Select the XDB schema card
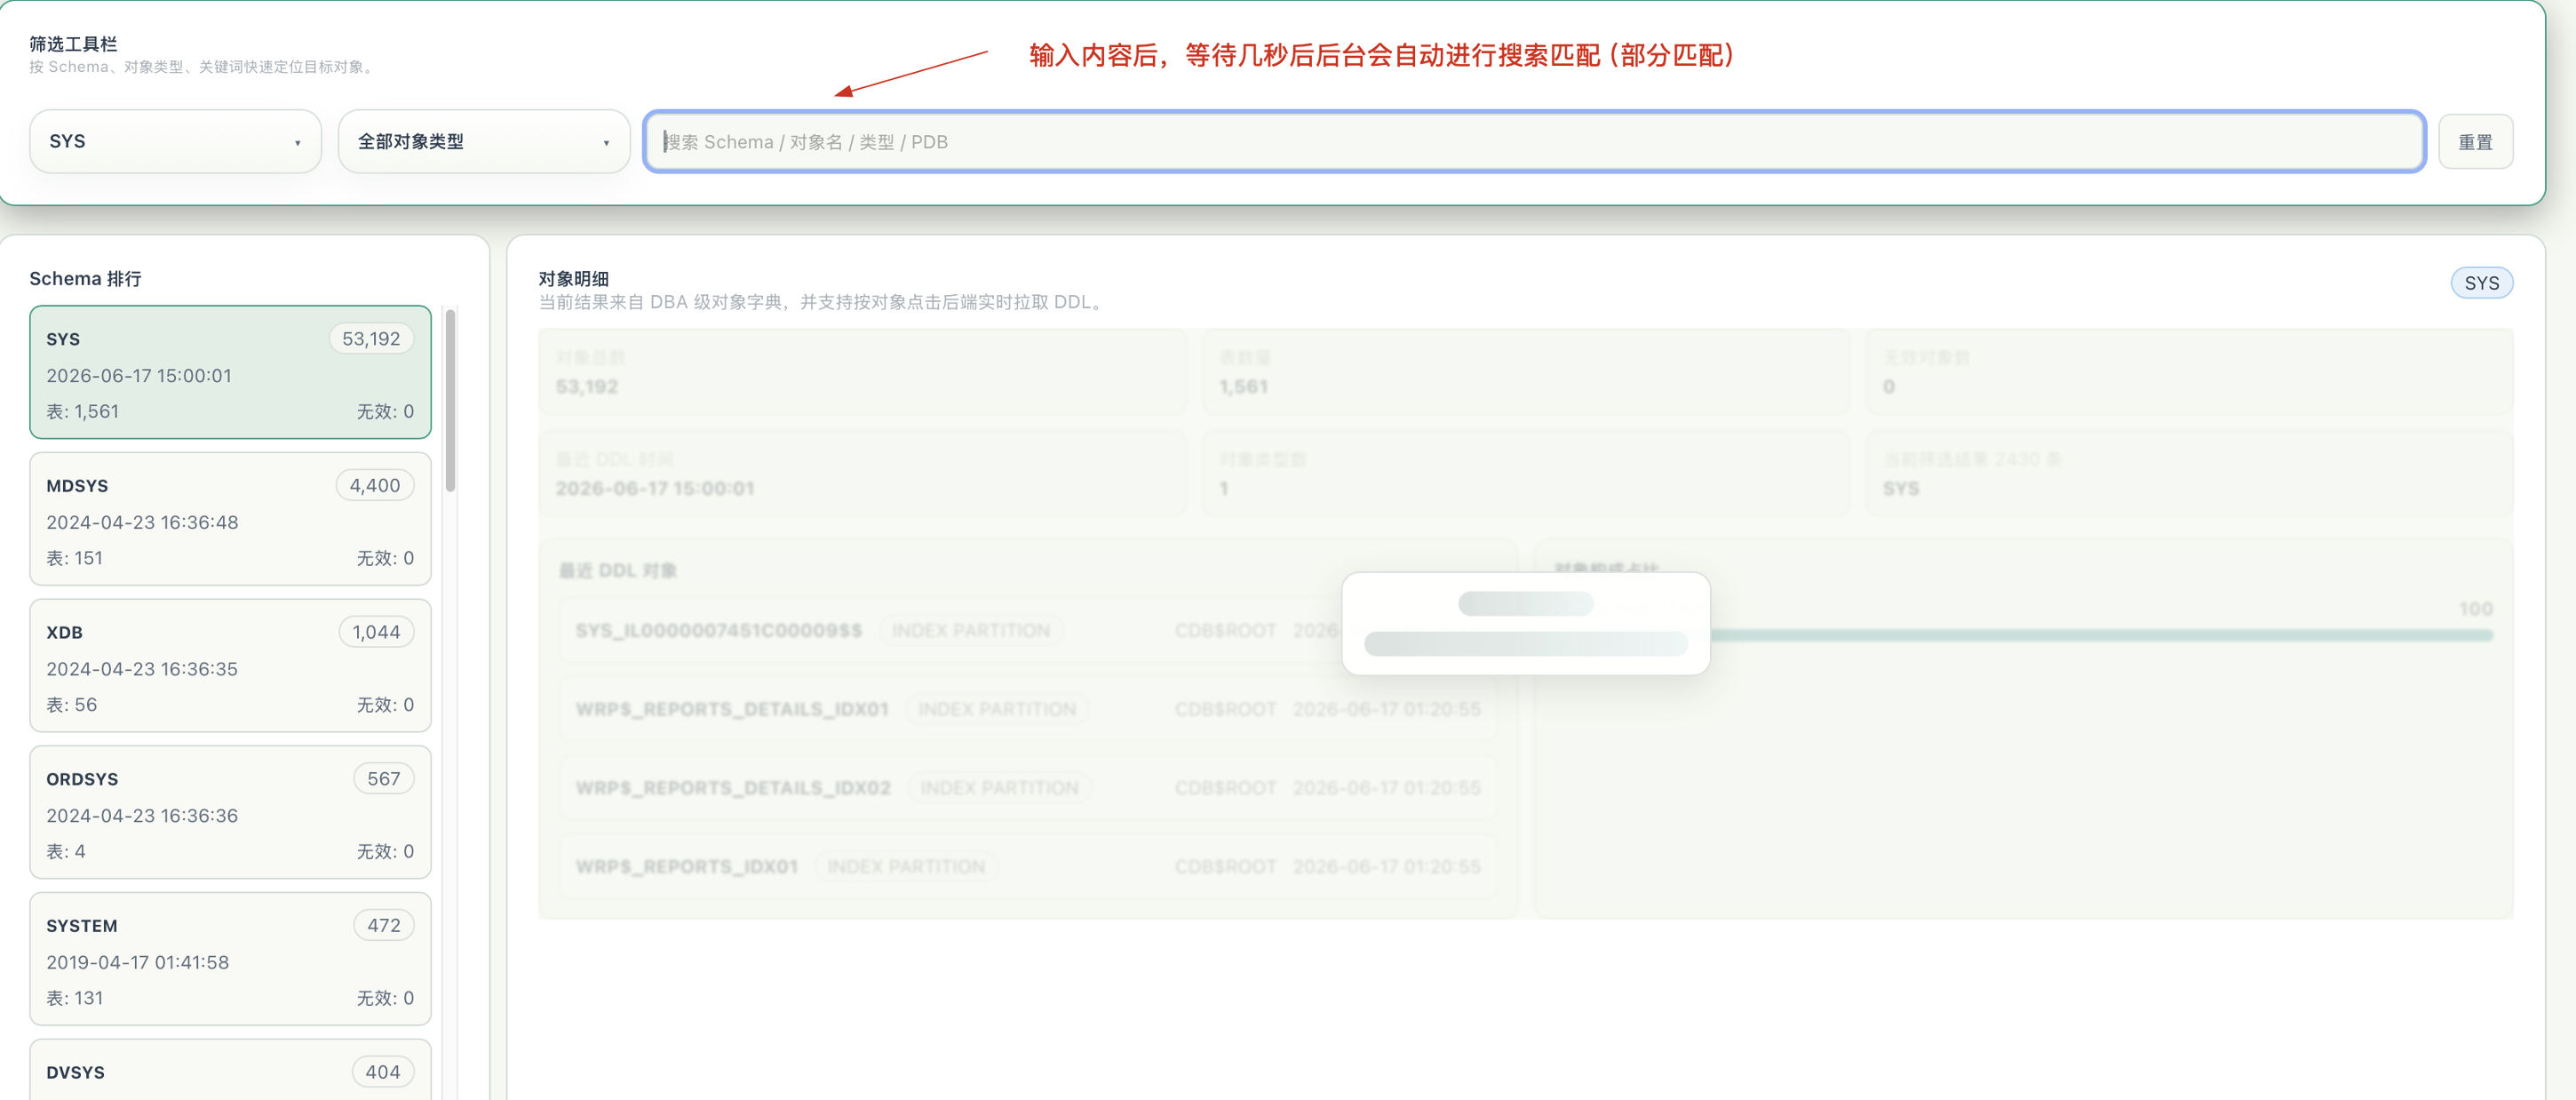This screenshot has width=2576, height=1100. (x=230, y=666)
